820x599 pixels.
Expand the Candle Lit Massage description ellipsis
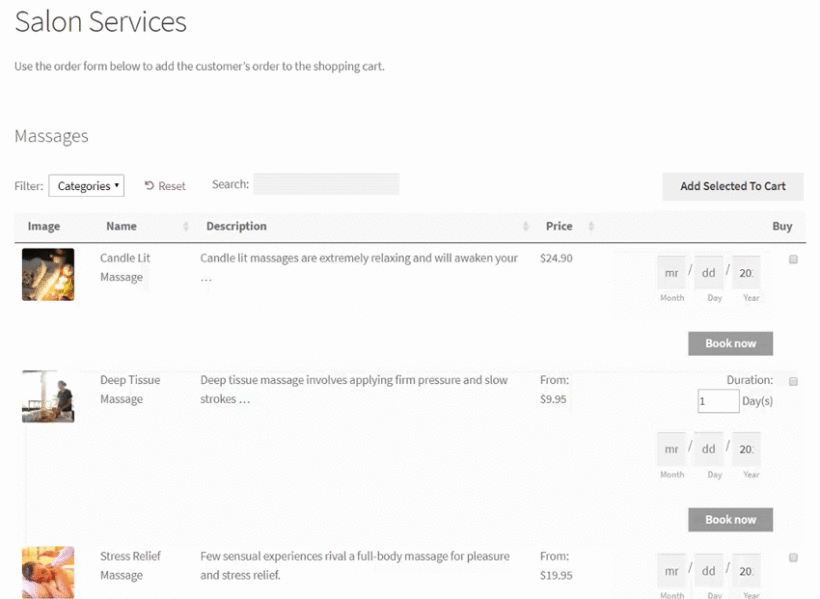click(x=207, y=276)
